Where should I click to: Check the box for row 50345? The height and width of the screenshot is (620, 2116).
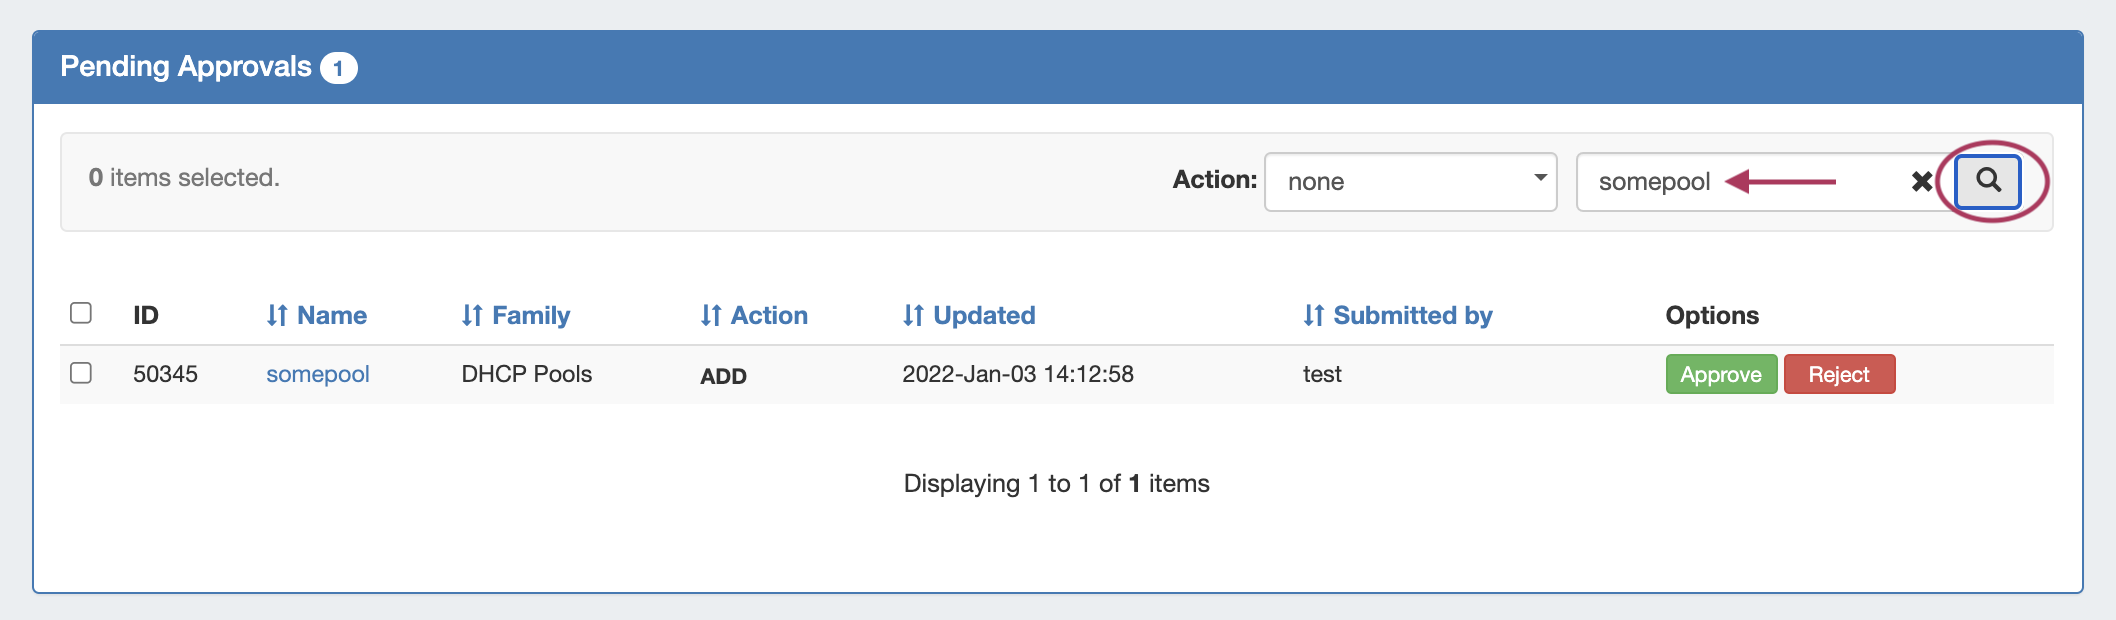[81, 373]
